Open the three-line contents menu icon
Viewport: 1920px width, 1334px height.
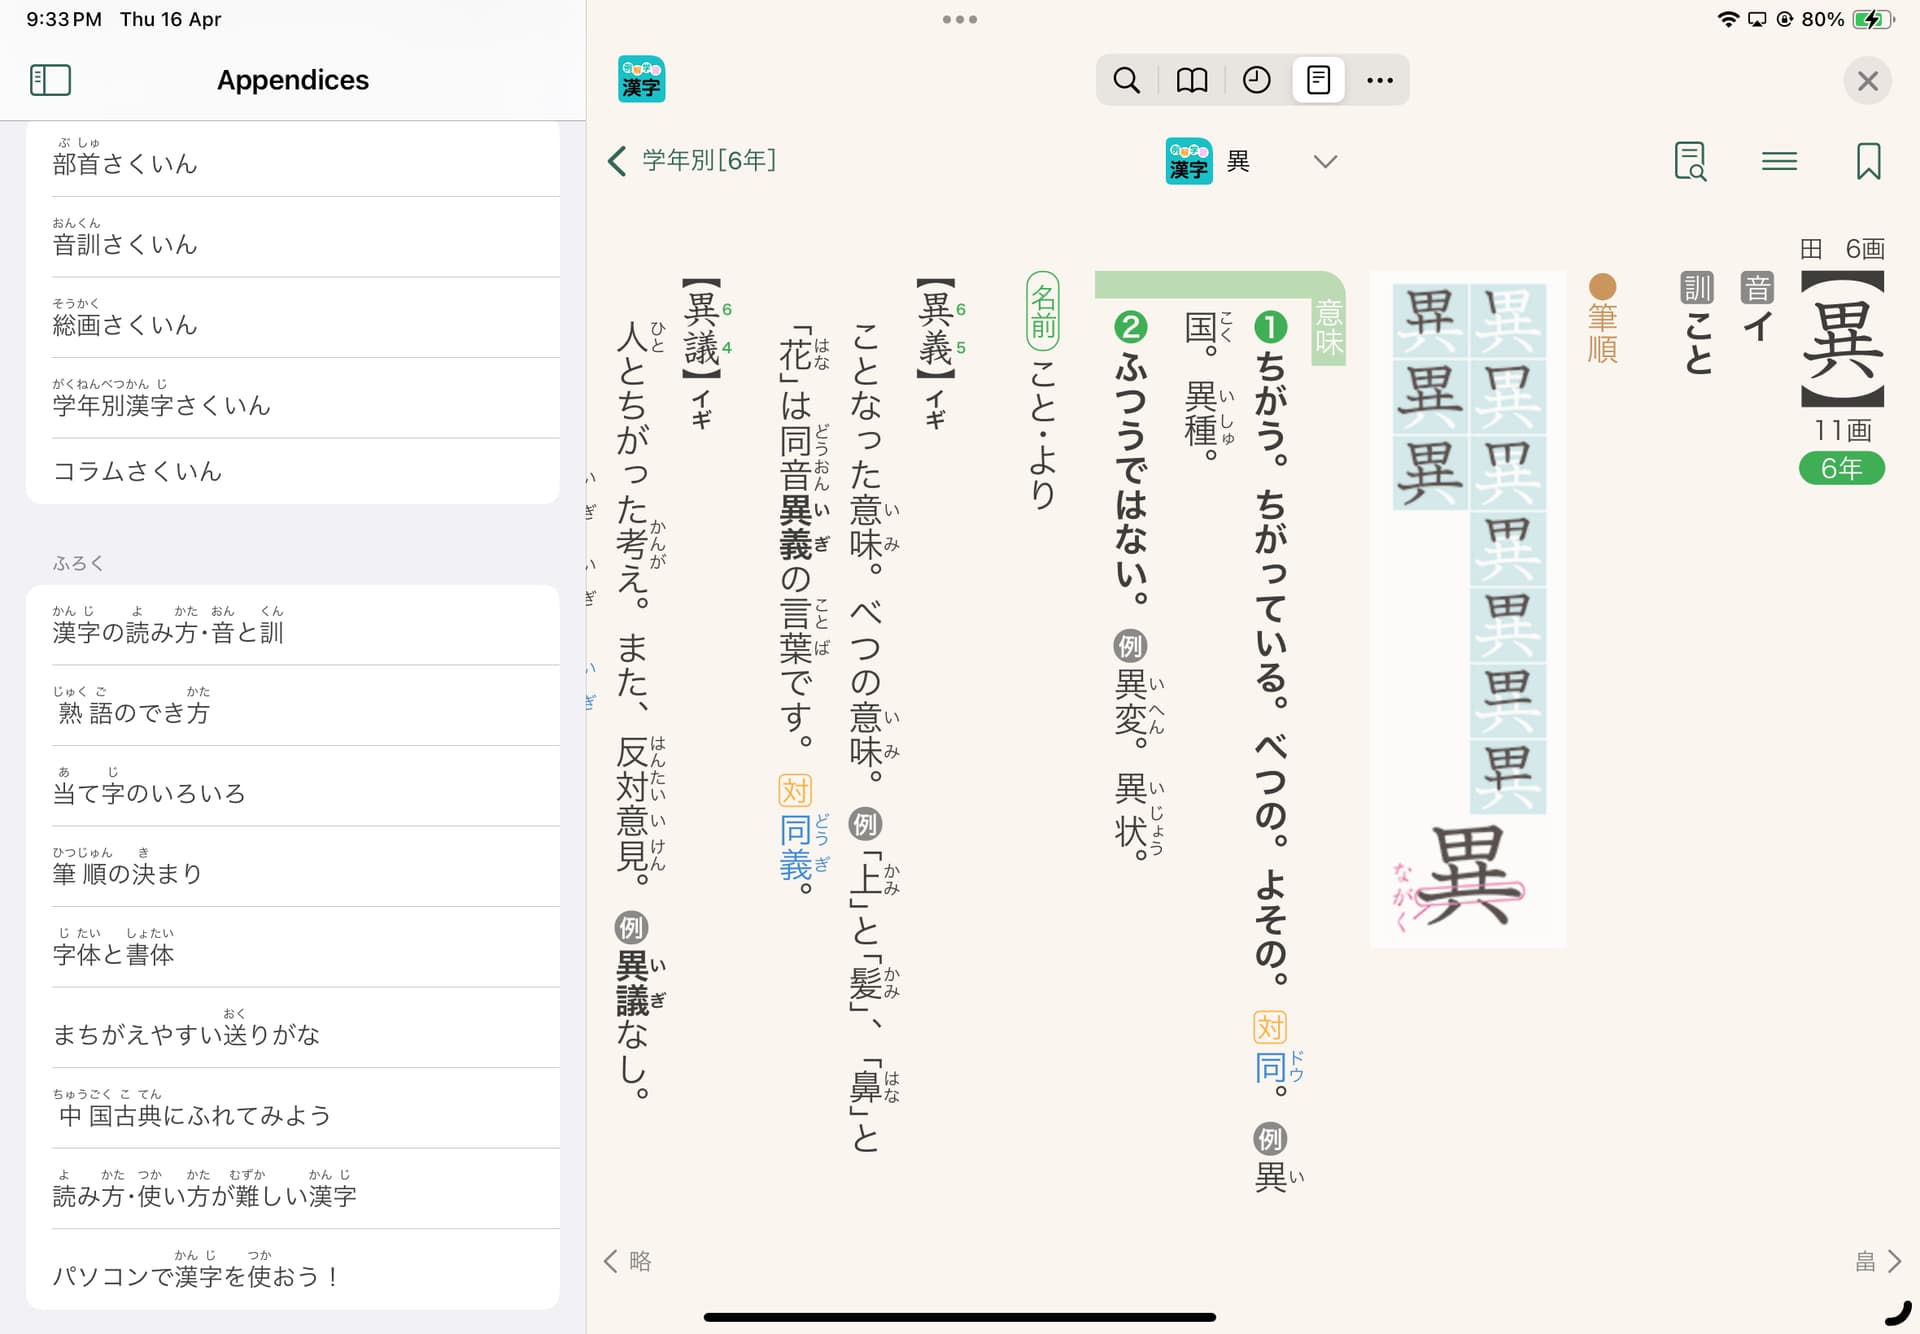pos(1779,161)
